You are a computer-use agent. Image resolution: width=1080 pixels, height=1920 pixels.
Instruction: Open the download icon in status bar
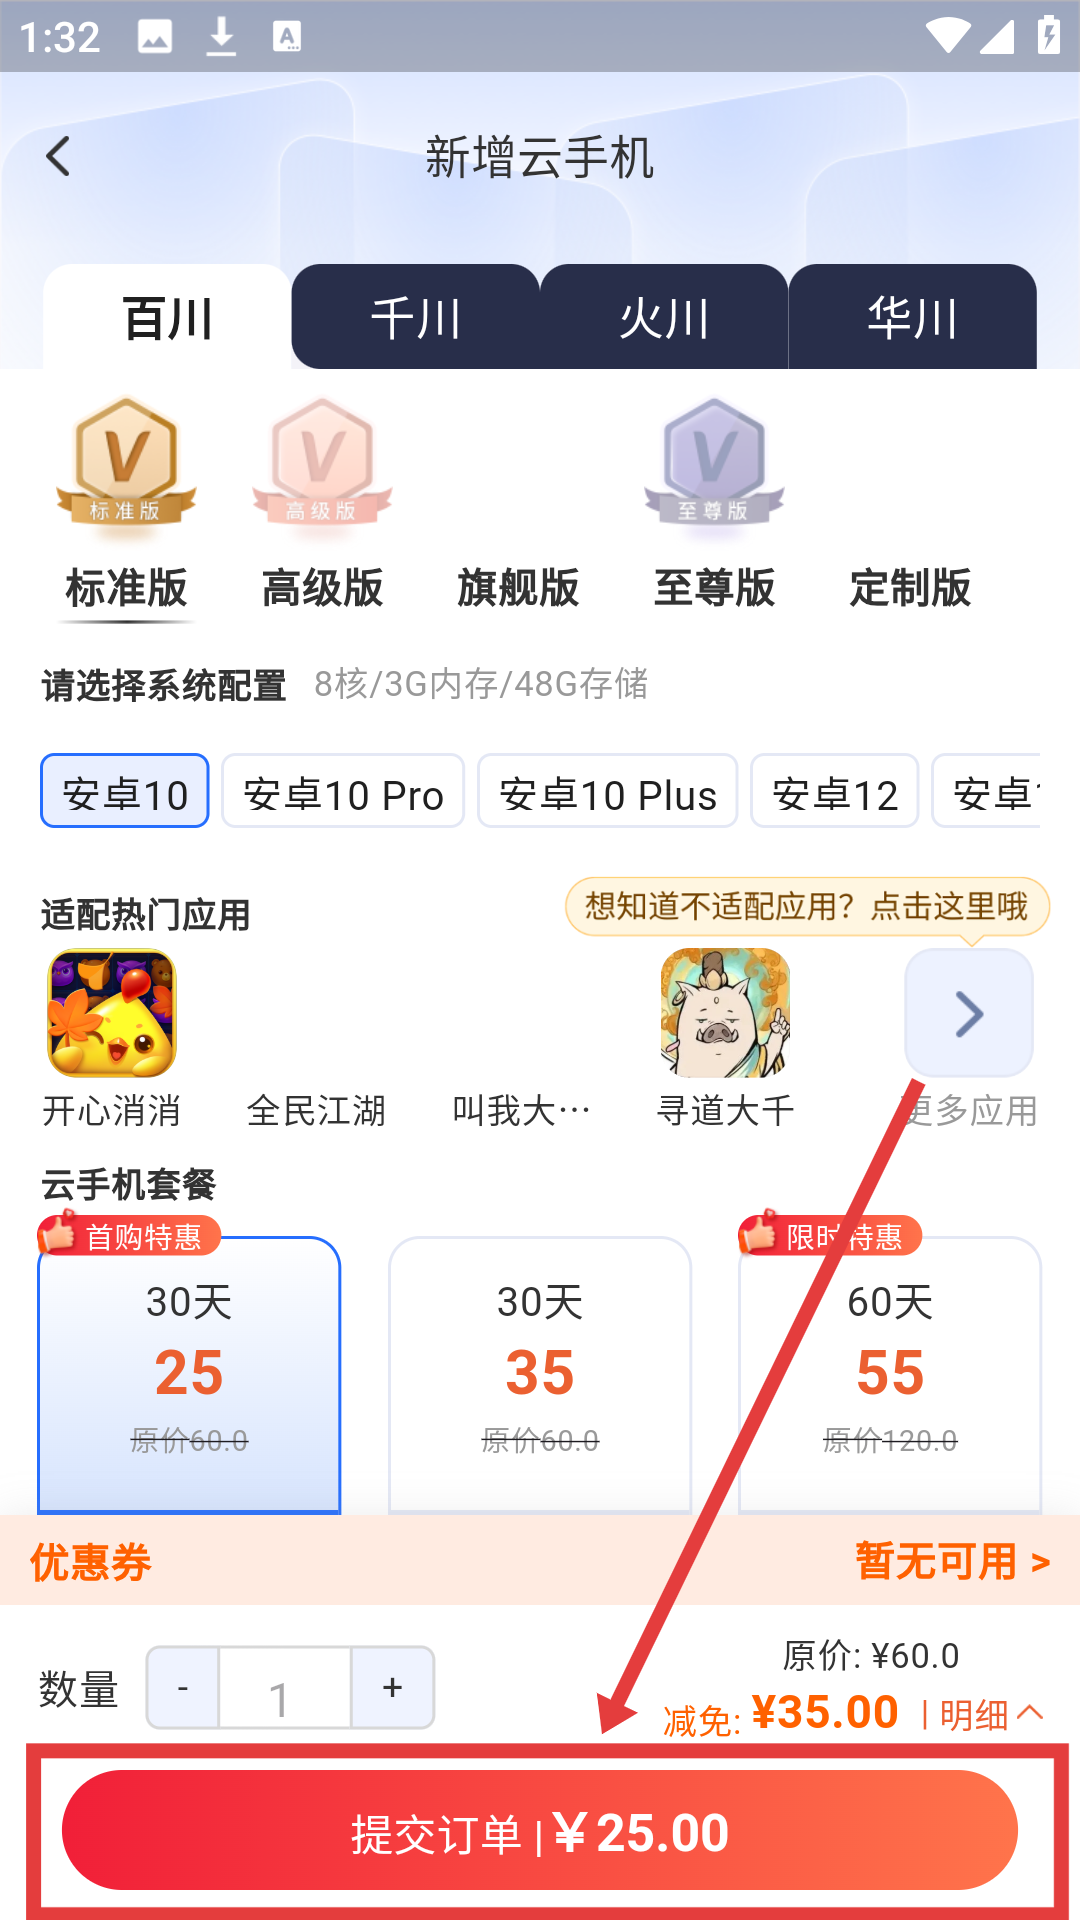(x=221, y=37)
